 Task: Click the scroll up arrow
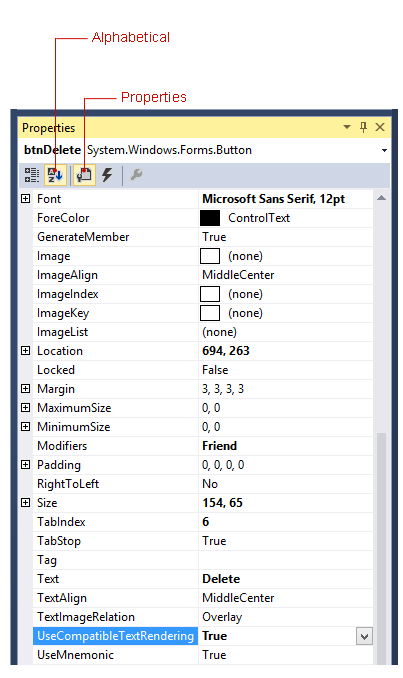click(381, 198)
